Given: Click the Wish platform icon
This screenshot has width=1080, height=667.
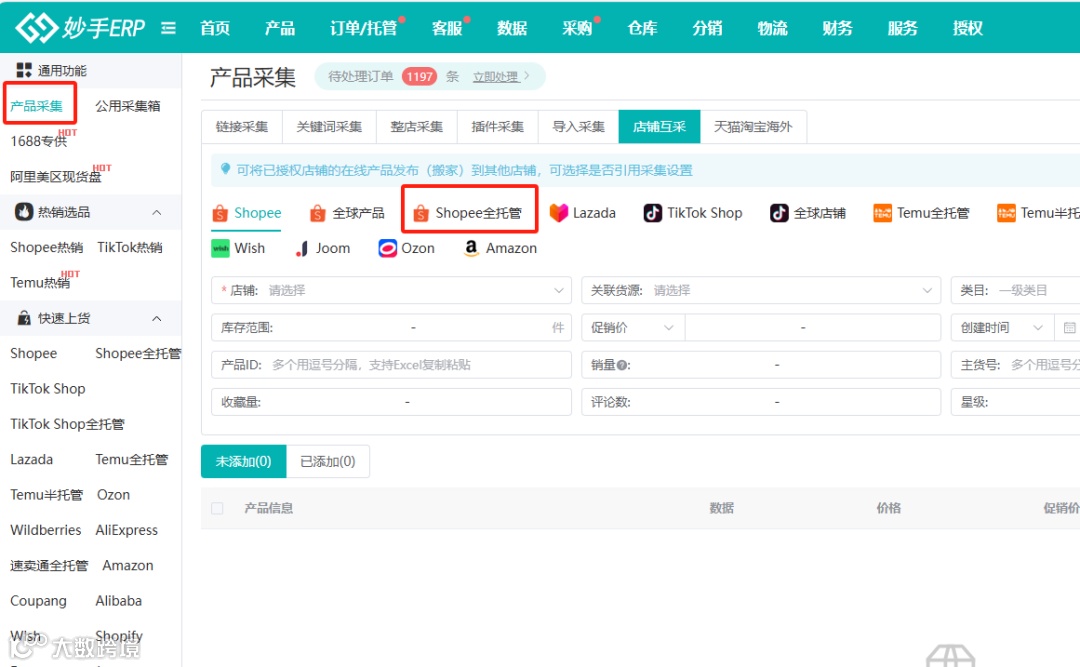Looking at the screenshot, I should (x=220, y=248).
